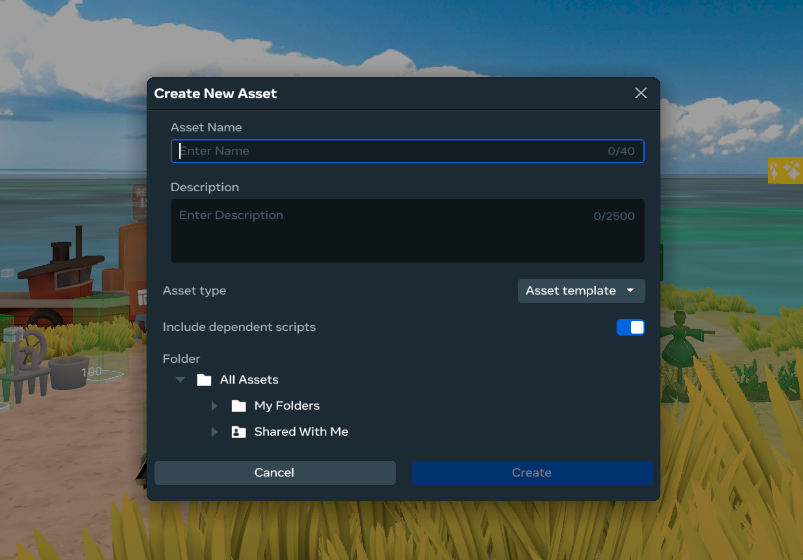Screen dimensions: 803x560
Task: Click the yellow sparkle badge in the scene
Action: tap(785, 170)
